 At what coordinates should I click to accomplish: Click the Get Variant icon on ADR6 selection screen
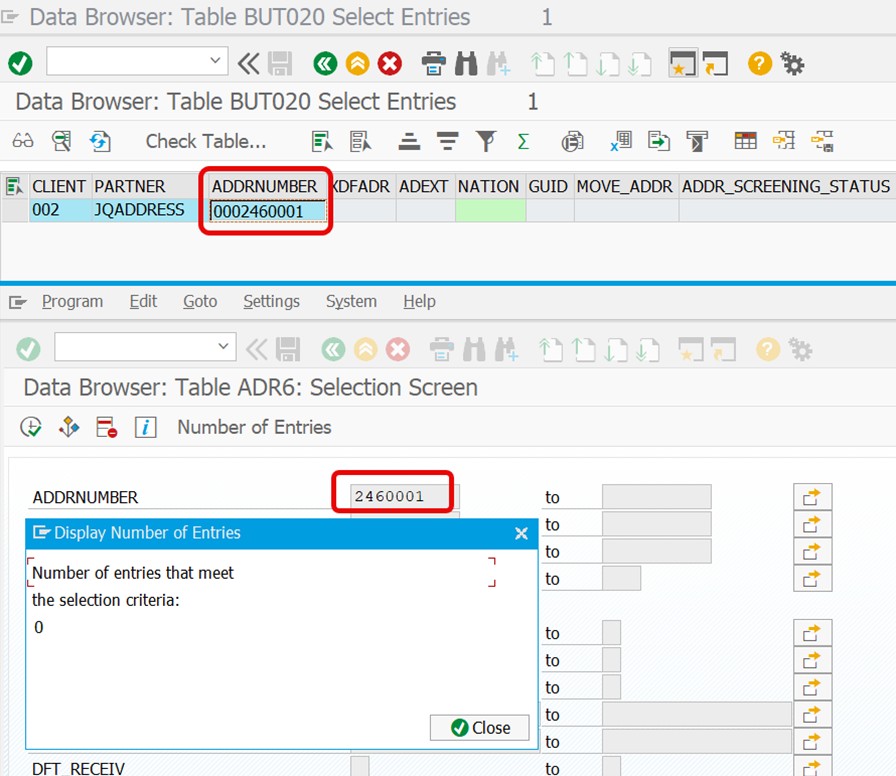coord(69,427)
